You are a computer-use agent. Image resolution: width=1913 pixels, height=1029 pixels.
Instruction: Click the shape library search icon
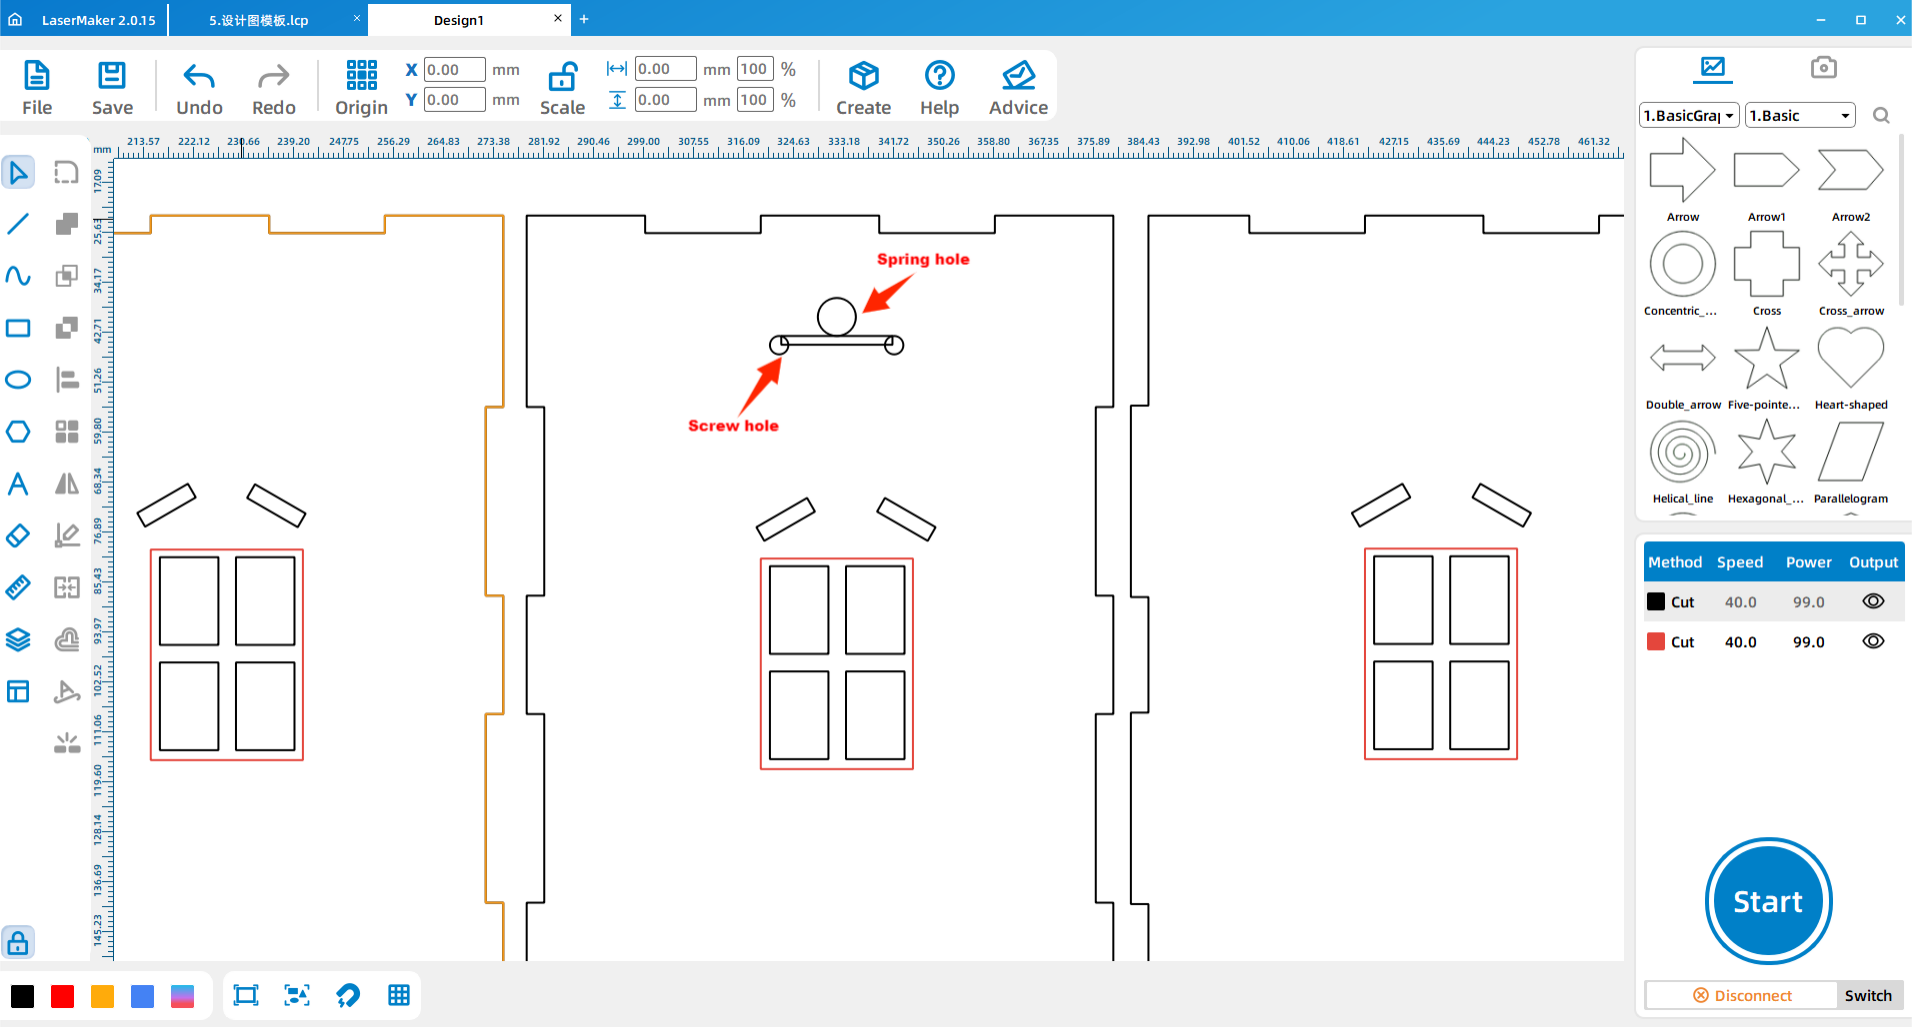(1881, 116)
